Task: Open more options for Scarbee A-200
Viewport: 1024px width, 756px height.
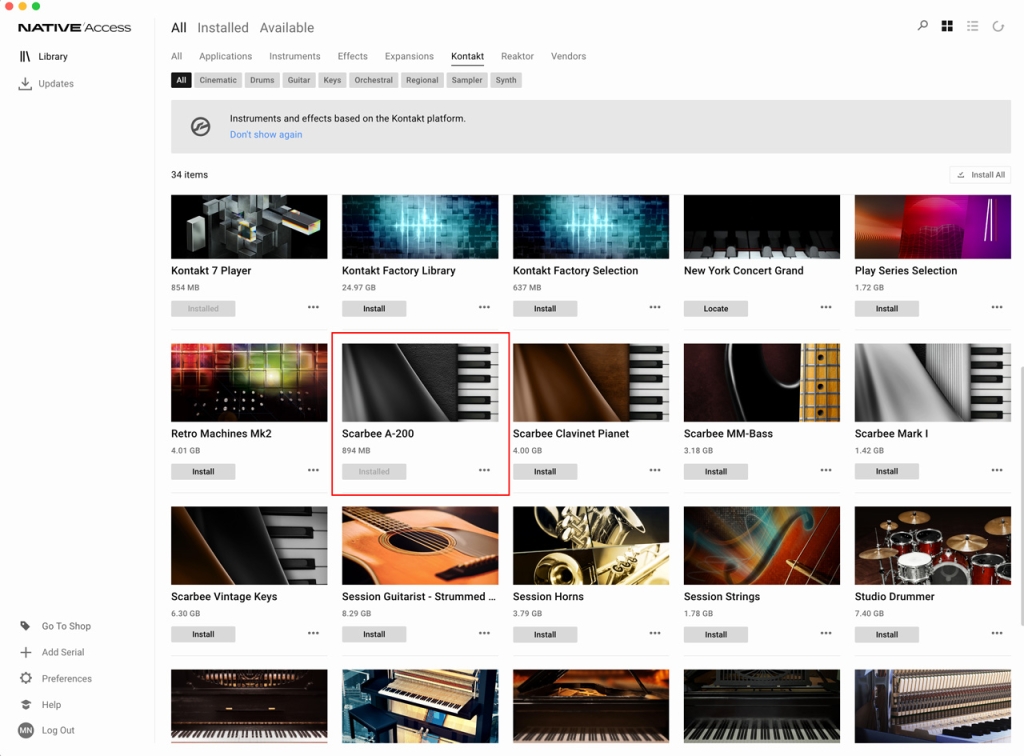Action: click(484, 470)
